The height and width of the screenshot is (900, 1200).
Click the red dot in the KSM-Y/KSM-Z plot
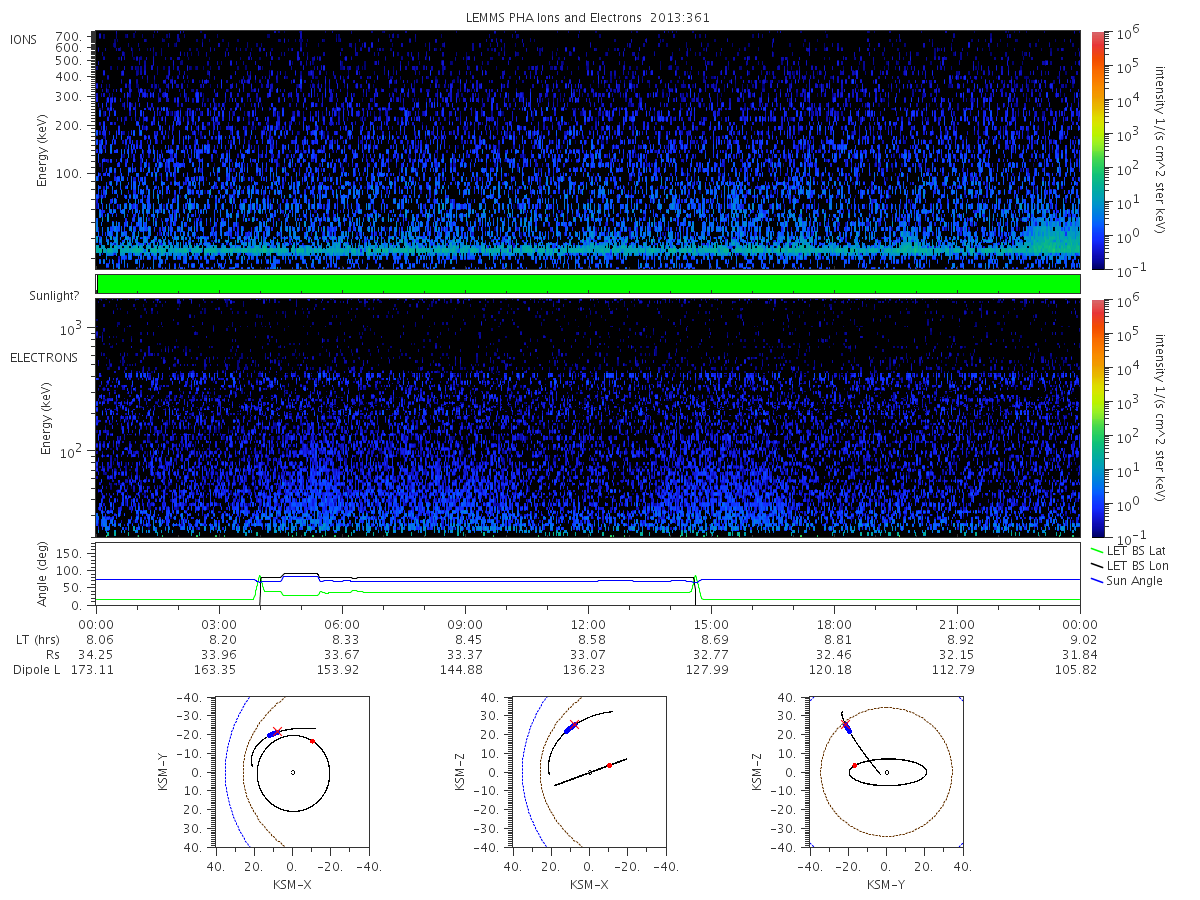pyautogui.click(x=855, y=765)
